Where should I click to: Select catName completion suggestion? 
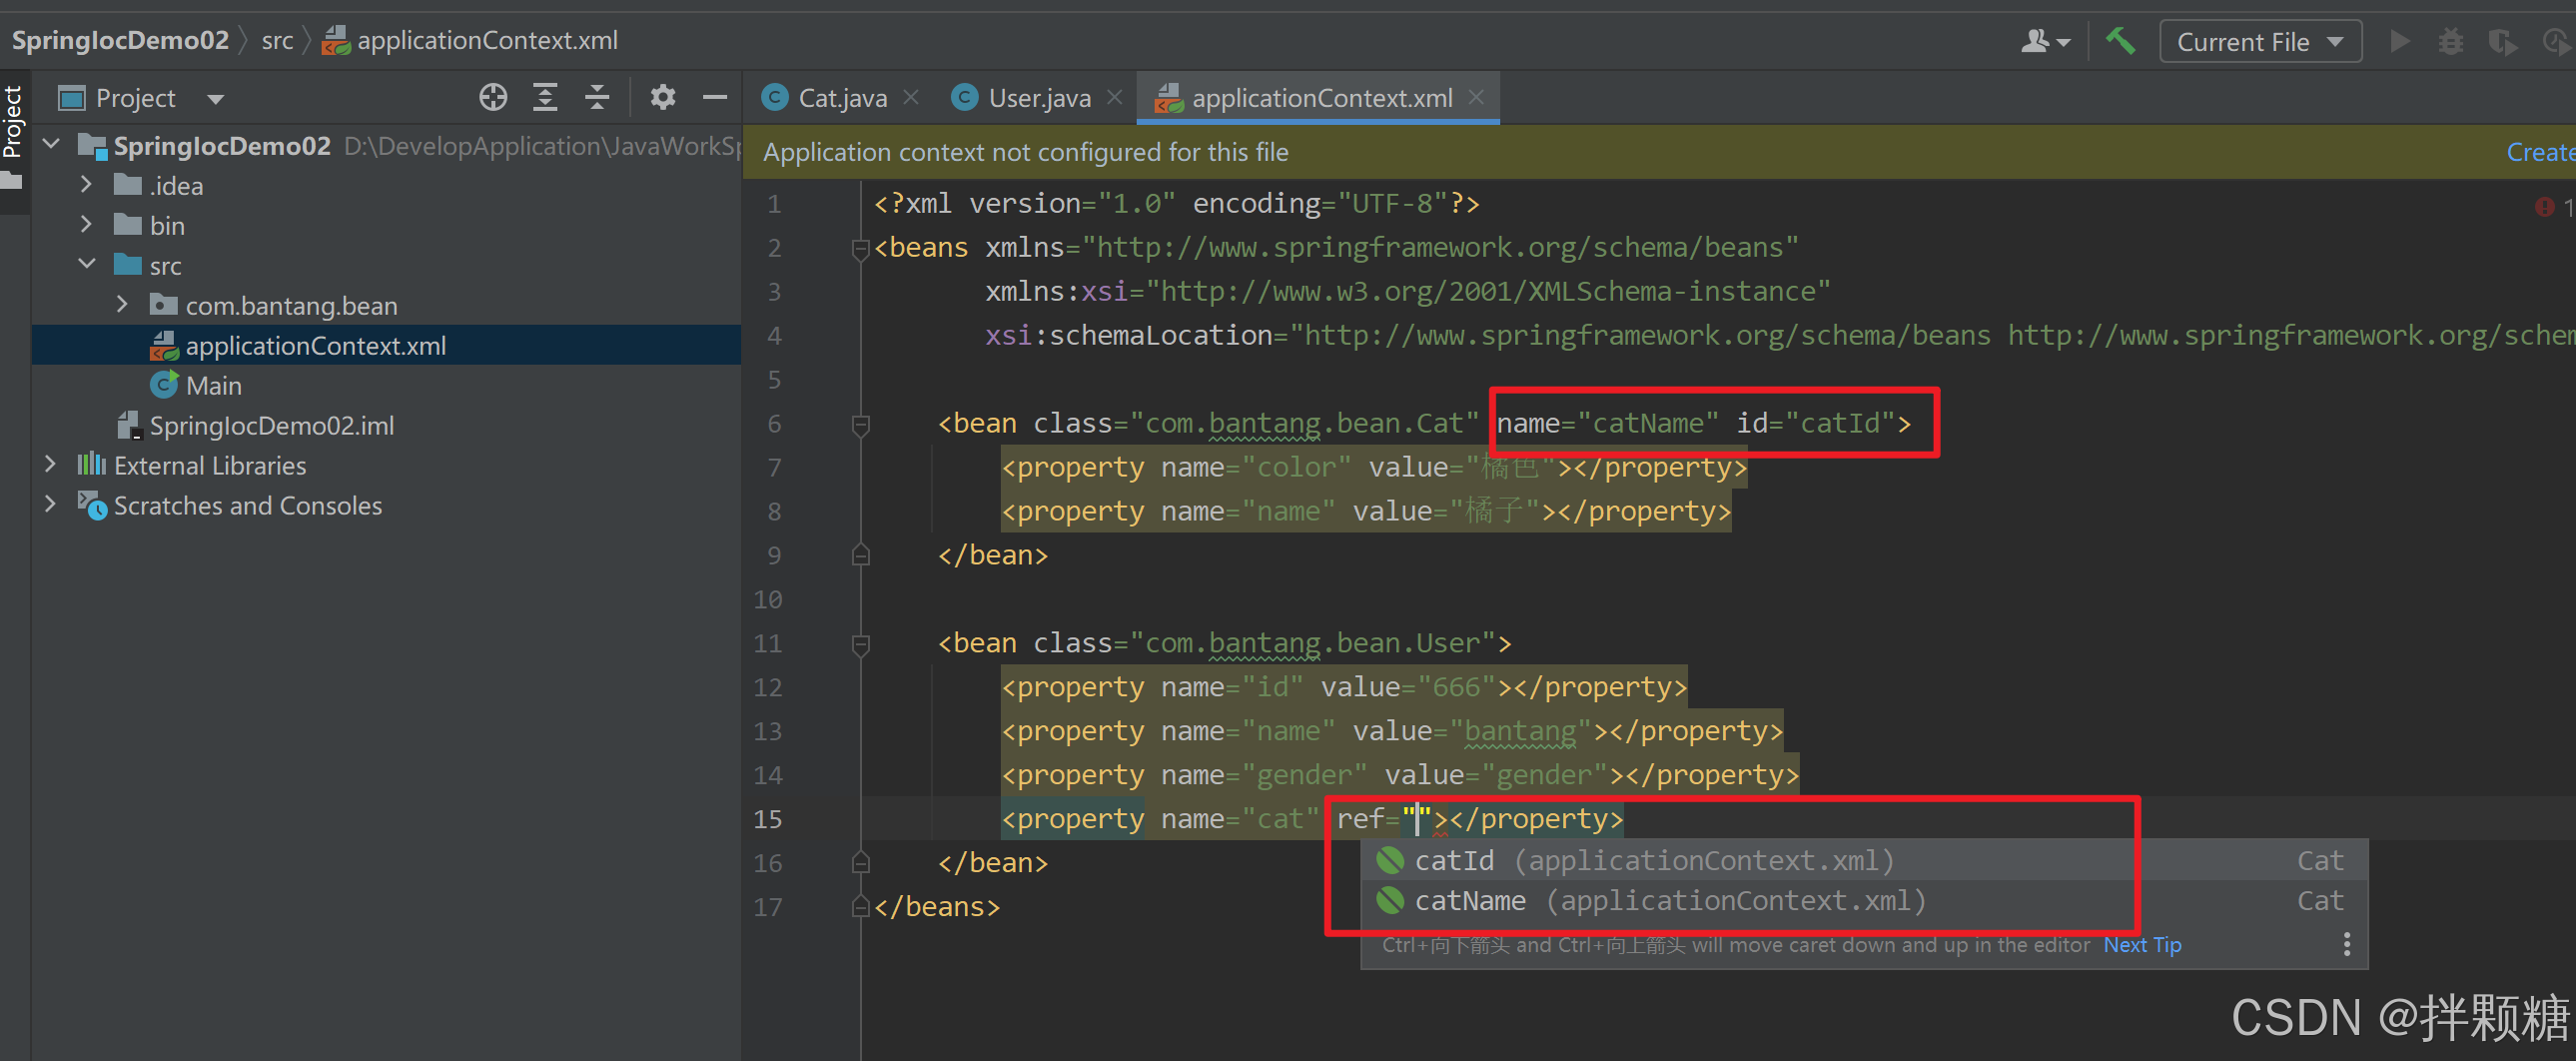click(1864, 901)
